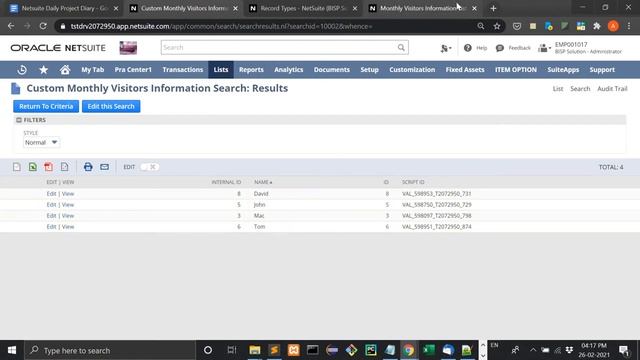Print the search results
The image size is (640, 360).
(x=88, y=167)
